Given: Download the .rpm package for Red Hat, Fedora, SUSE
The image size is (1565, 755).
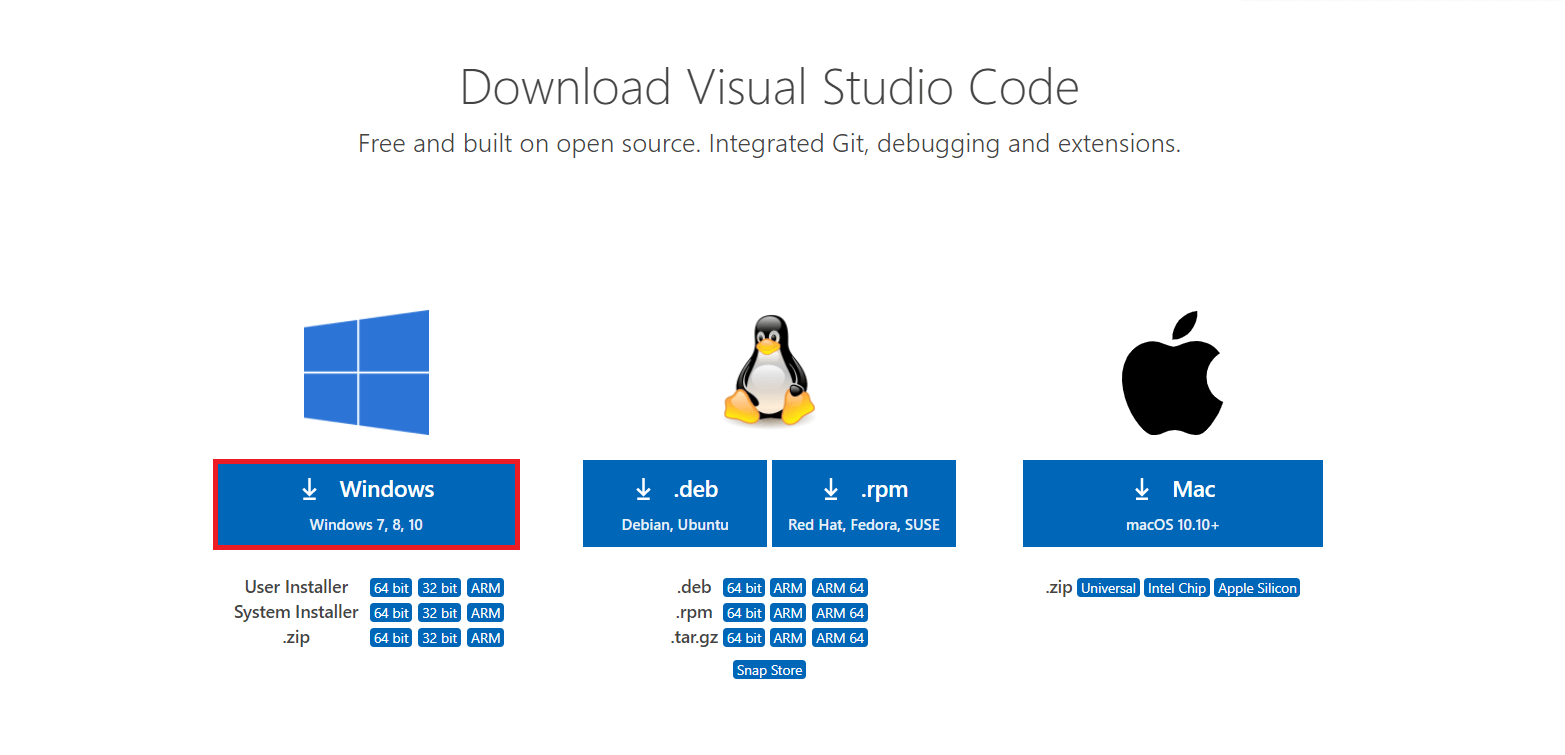Looking at the screenshot, I should click(864, 504).
